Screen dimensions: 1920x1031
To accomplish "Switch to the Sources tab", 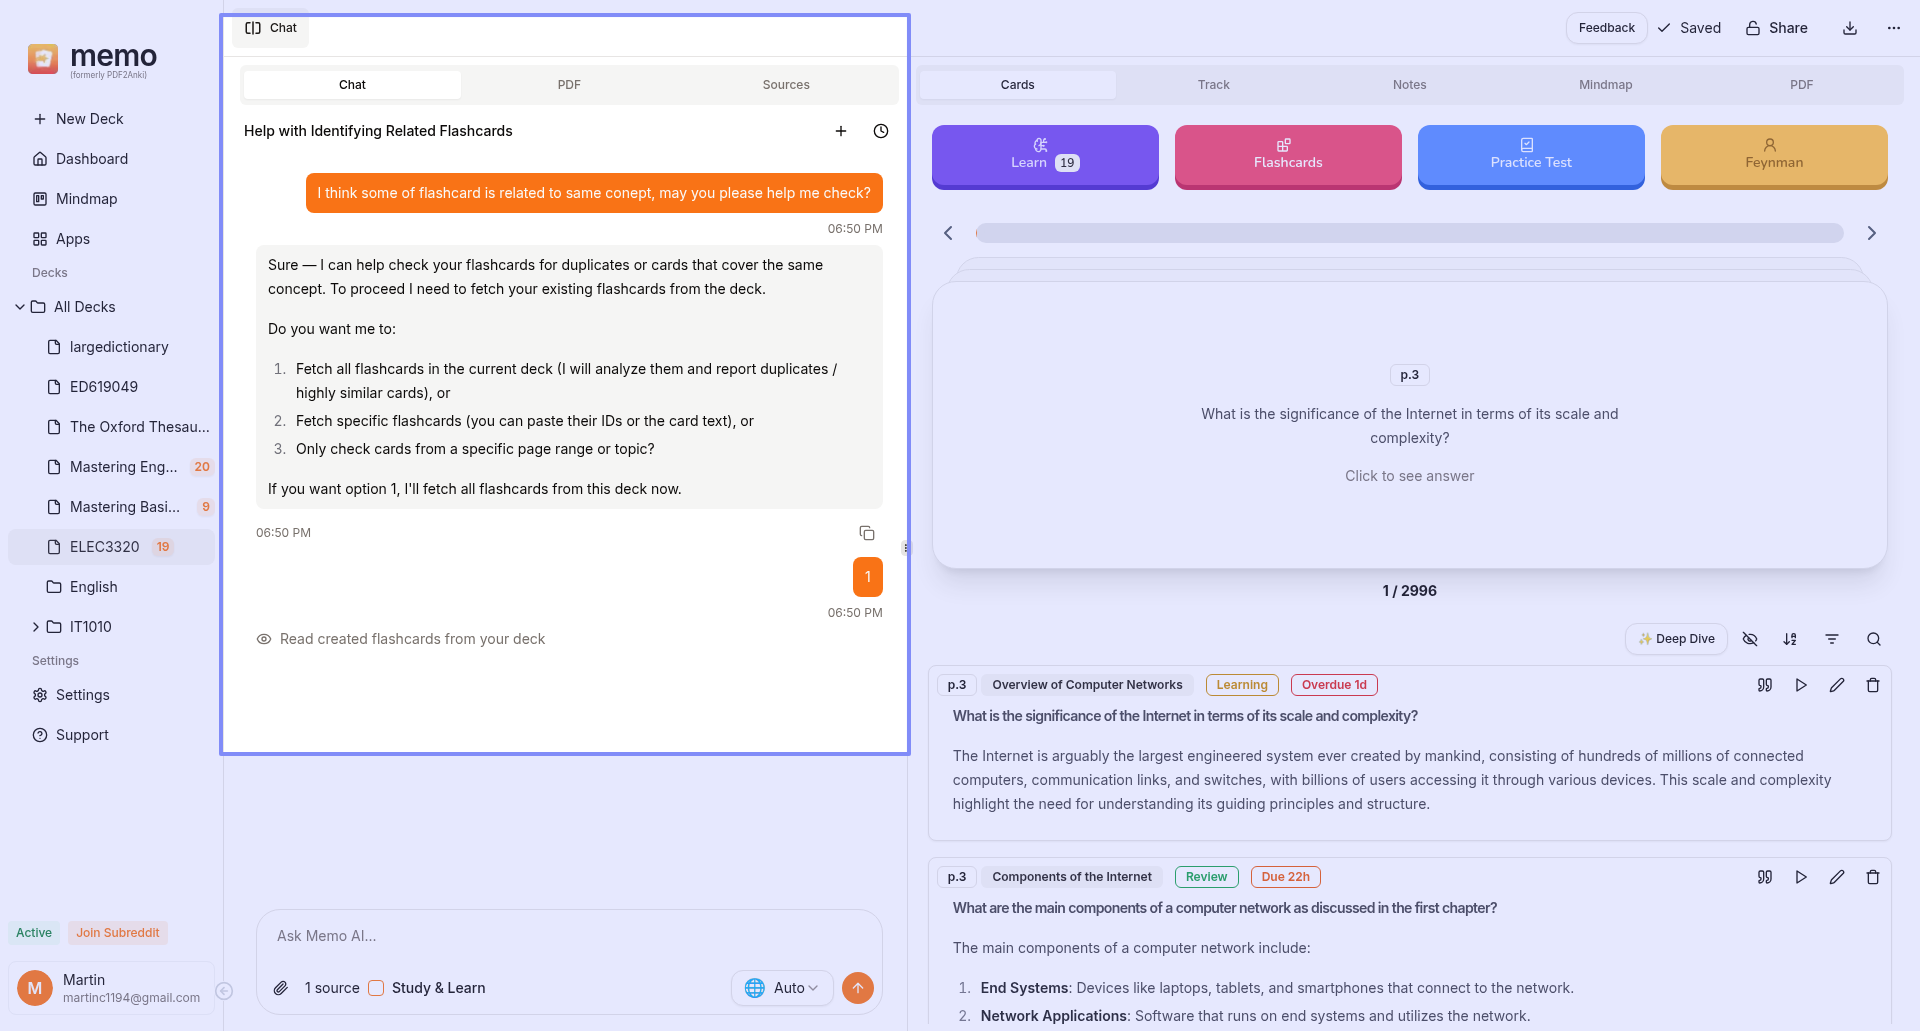I will point(786,85).
